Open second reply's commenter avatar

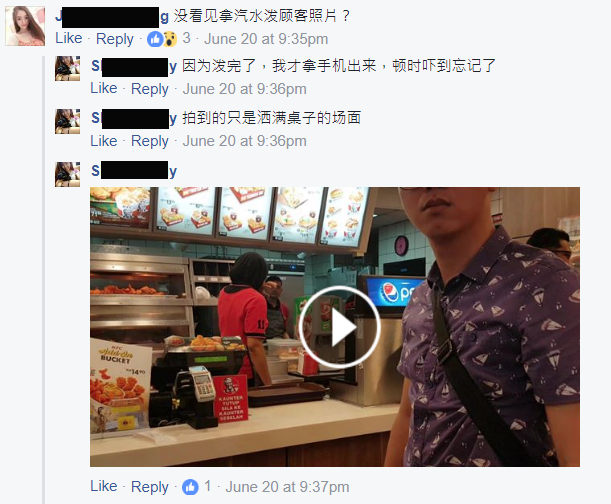coord(67,121)
